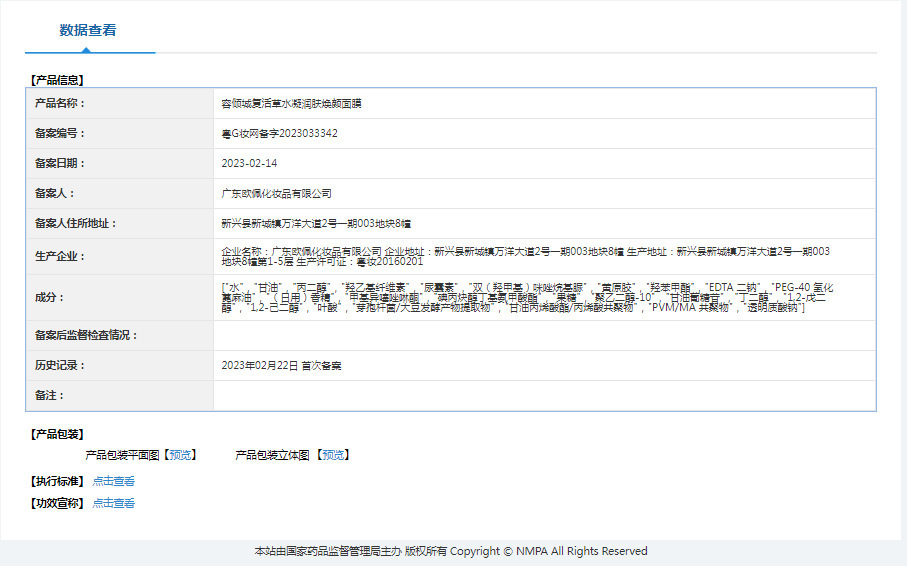Open 点击查看 link beside 执行标准
This screenshot has height=566, width=907.
[113, 481]
